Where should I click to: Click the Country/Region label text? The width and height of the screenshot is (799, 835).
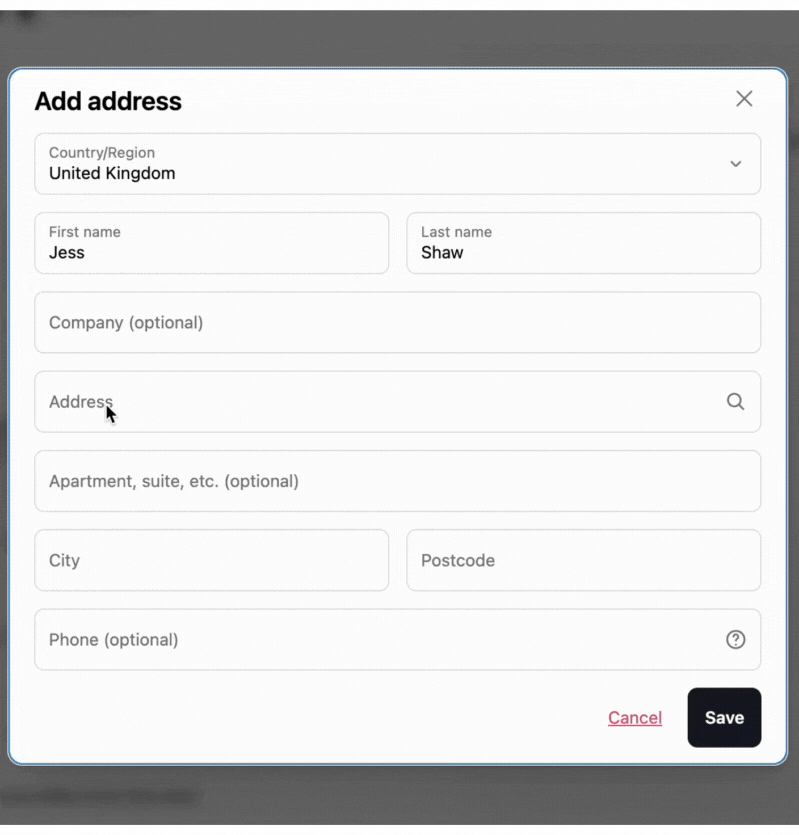tap(102, 153)
